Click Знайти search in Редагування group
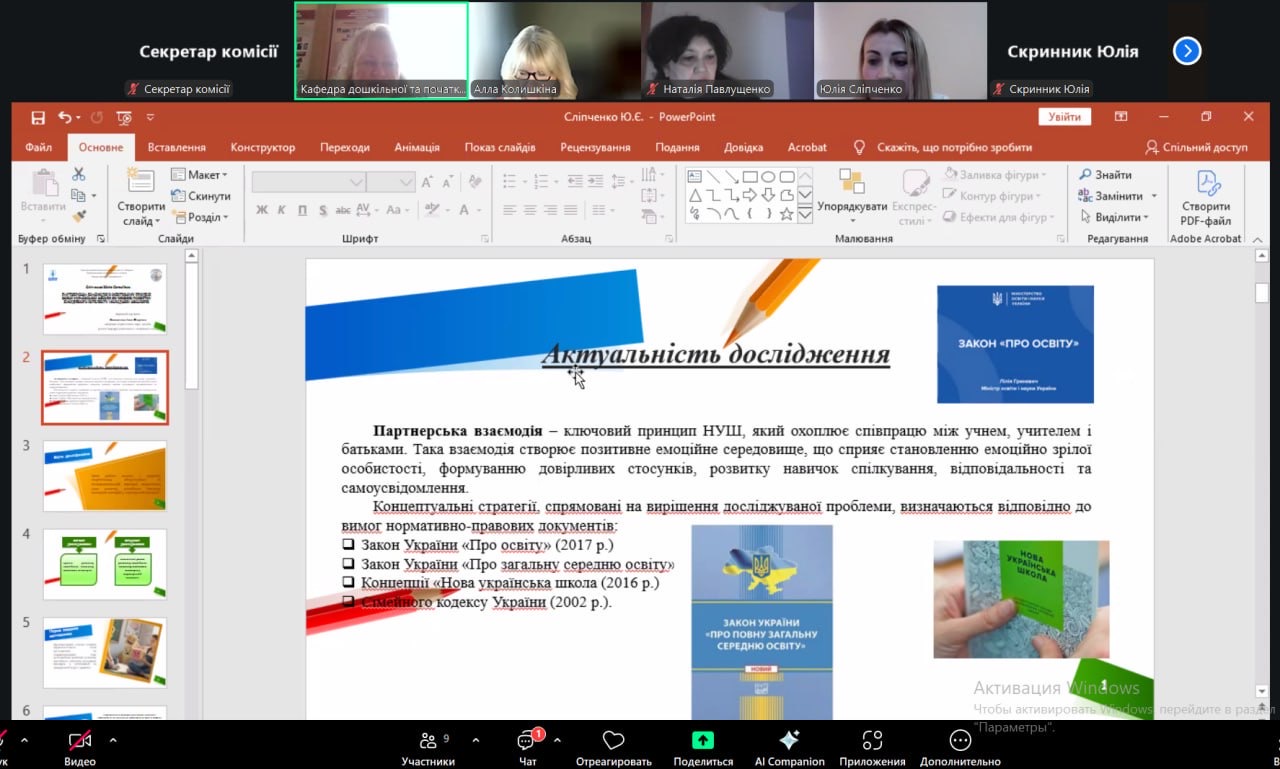This screenshot has width=1280, height=769. coord(1106,175)
